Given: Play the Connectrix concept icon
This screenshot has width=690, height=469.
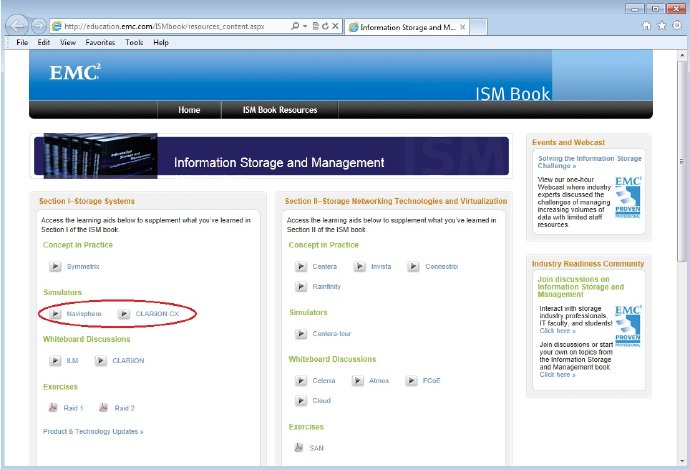Looking at the screenshot, I should click(413, 266).
